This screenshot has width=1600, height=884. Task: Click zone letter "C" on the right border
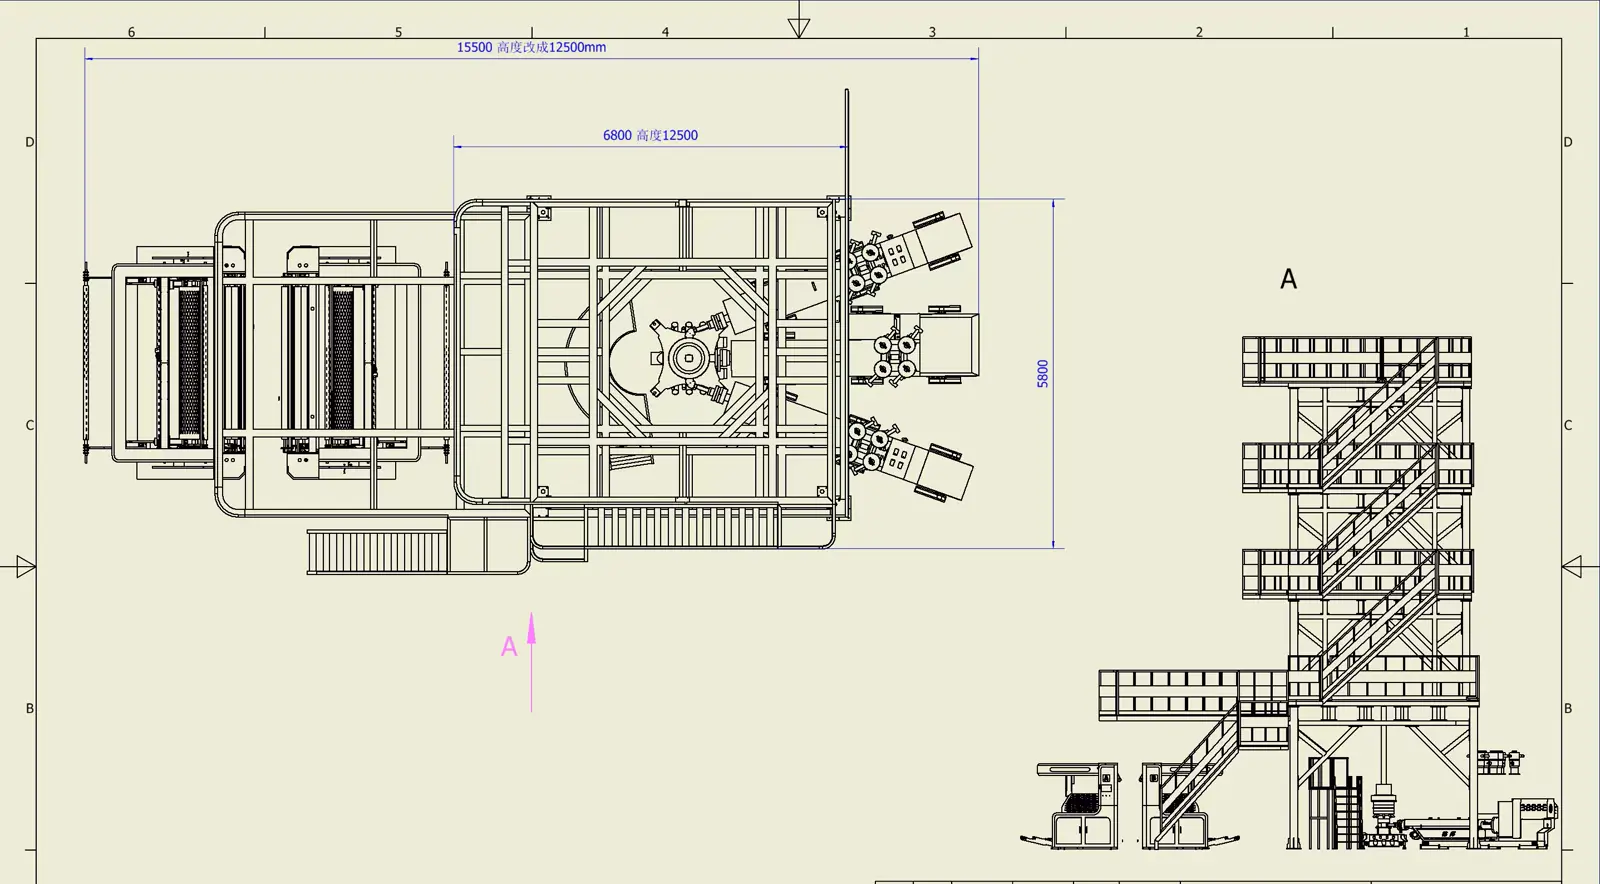click(1568, 425)
